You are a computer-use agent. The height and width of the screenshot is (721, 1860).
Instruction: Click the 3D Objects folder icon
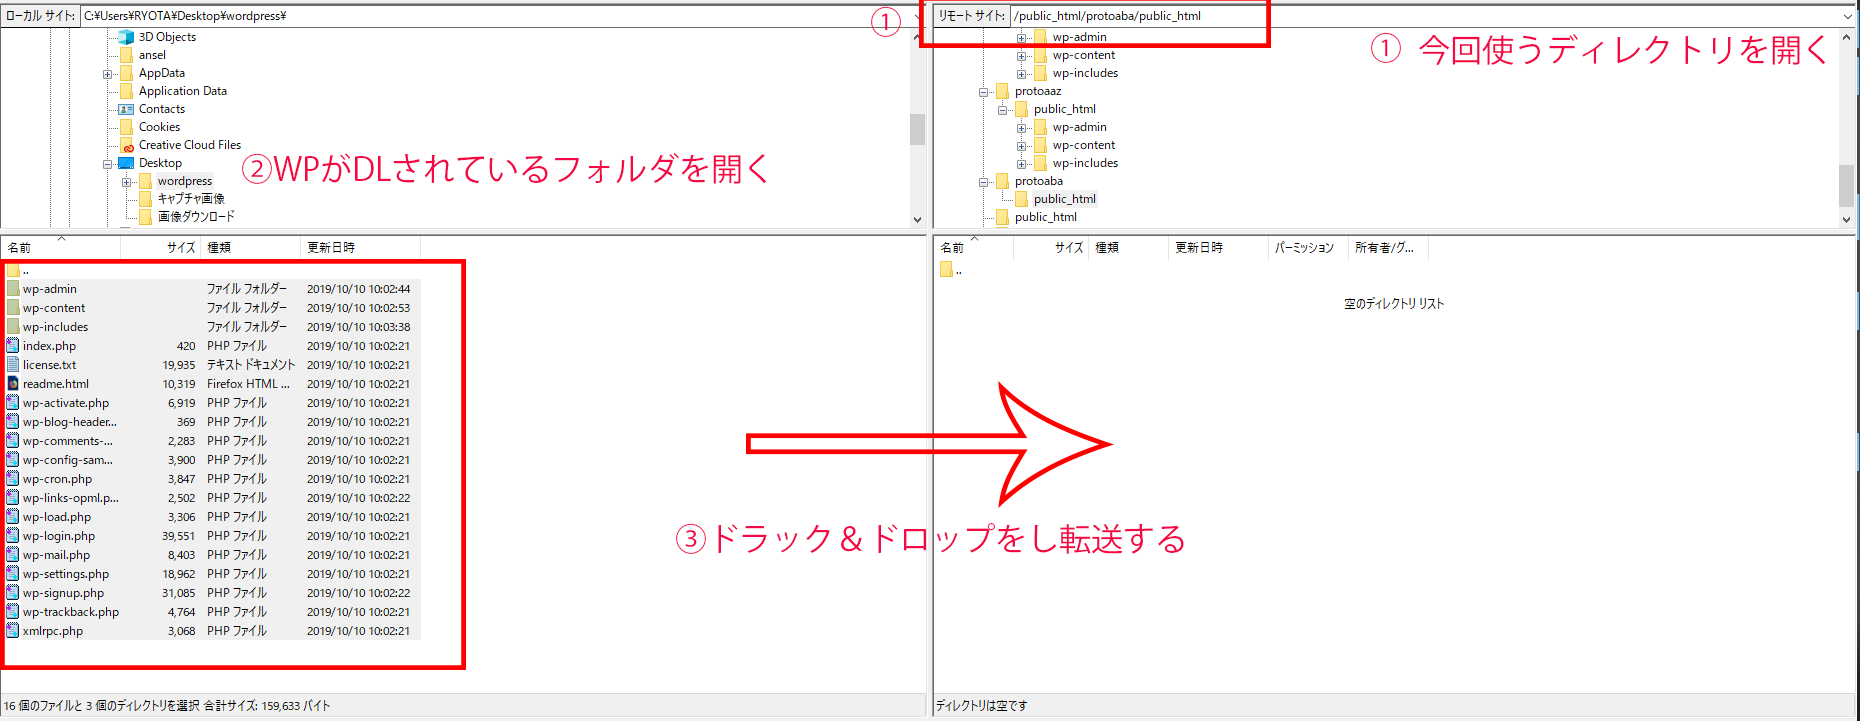point(126,37)
